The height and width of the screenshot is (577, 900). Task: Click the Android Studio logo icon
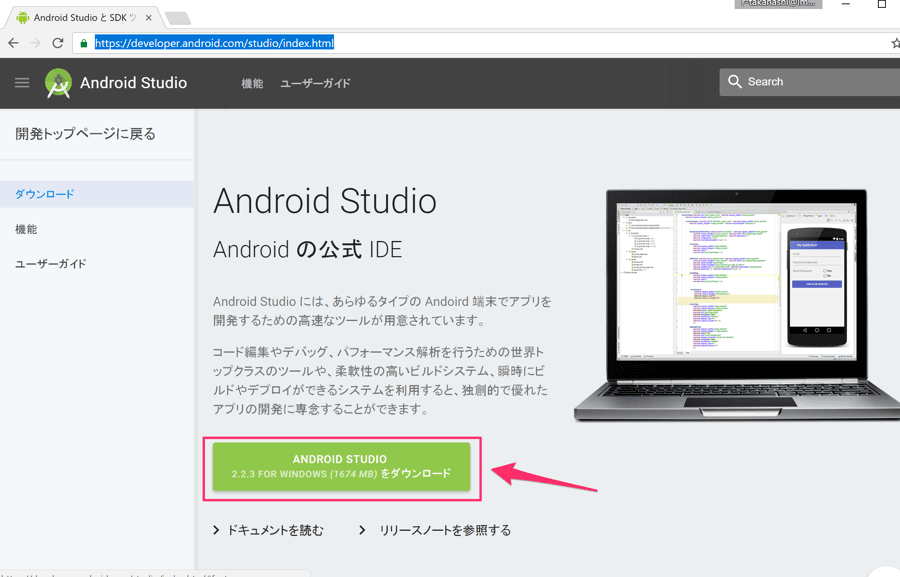(58, 83)
